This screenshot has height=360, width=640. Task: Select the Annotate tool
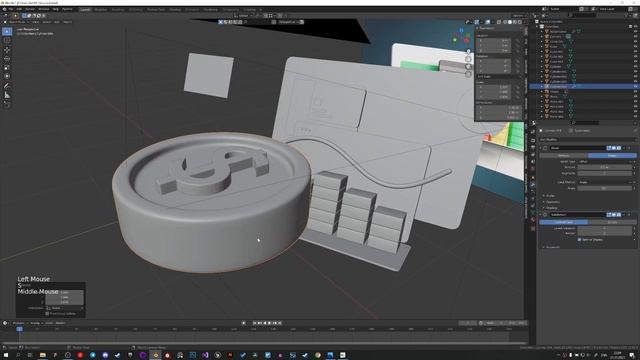(x=7, y=86)
